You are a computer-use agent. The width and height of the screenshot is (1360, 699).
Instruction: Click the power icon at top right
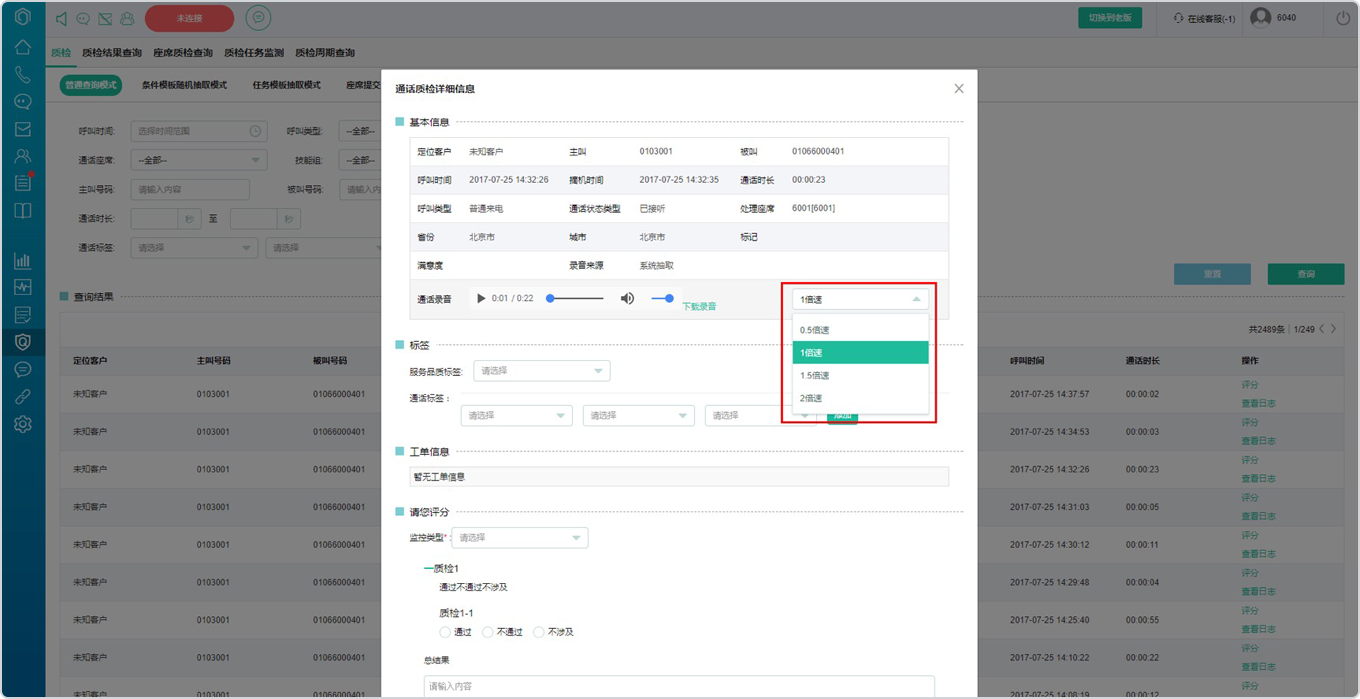point(1343,18)
